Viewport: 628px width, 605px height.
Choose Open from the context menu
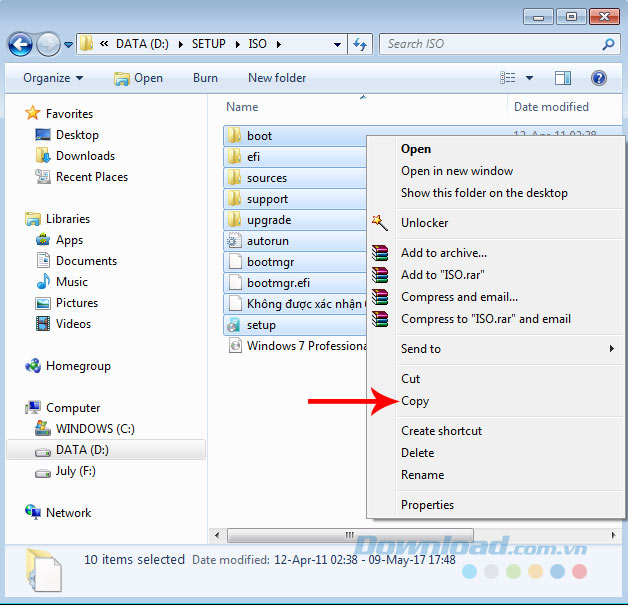(x=416, y=149)
